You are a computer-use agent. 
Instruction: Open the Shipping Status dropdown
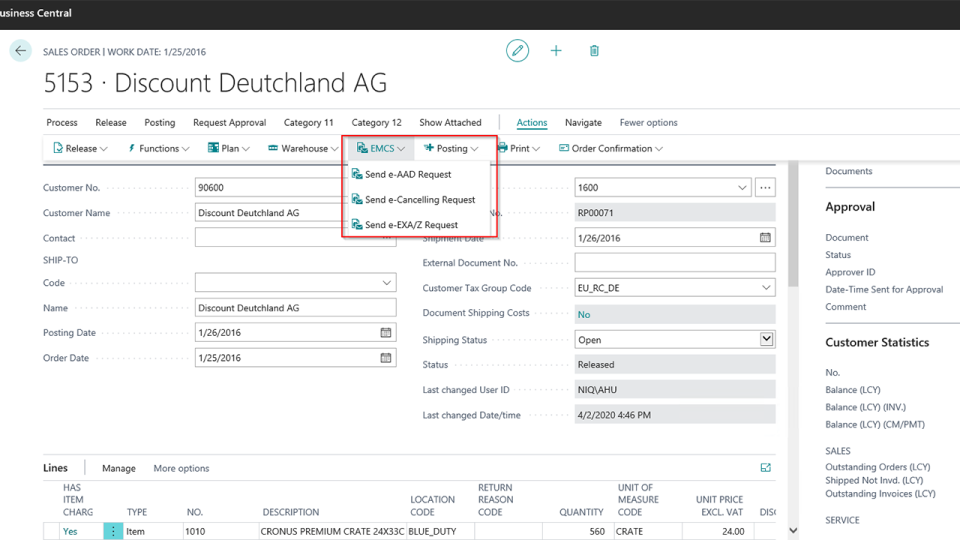[x=766, y=339]
